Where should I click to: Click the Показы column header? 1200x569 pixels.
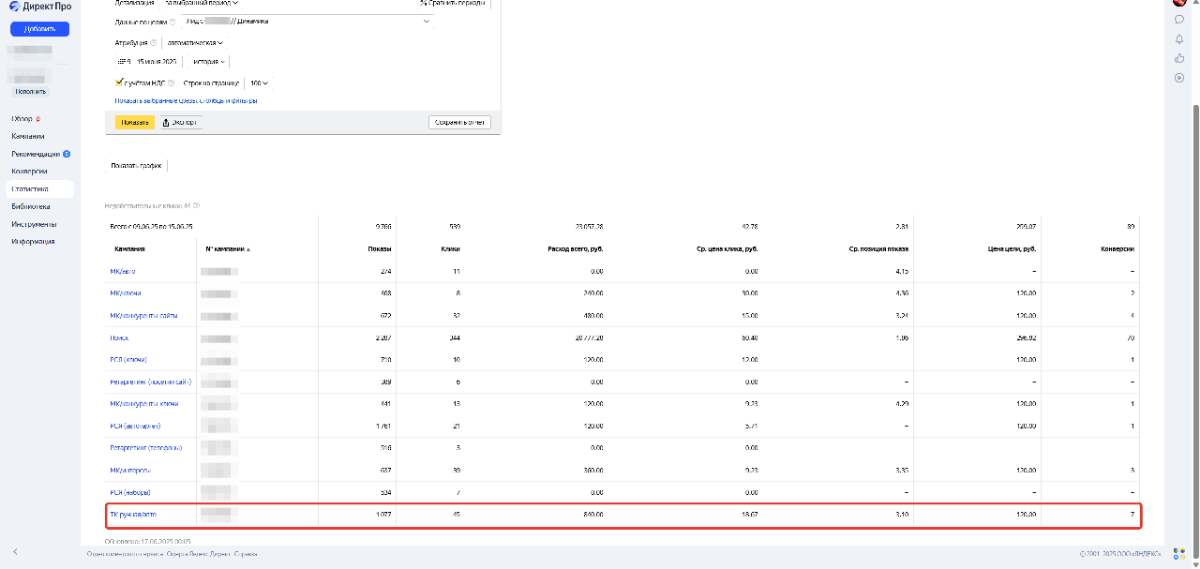[x=381, y=249]
